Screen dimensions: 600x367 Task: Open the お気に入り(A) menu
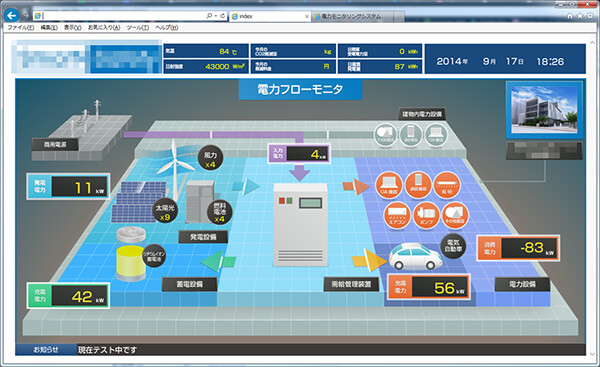(104, 28)
